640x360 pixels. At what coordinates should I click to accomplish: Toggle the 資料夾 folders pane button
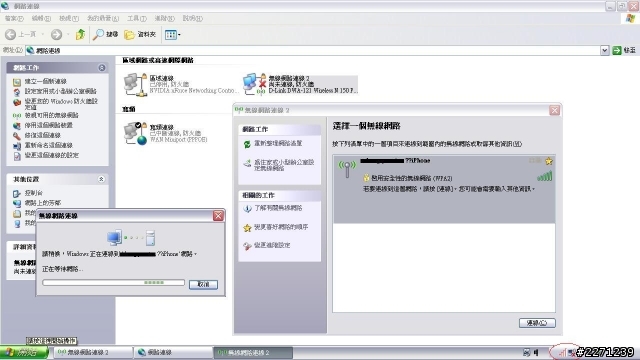coord(140,35)
